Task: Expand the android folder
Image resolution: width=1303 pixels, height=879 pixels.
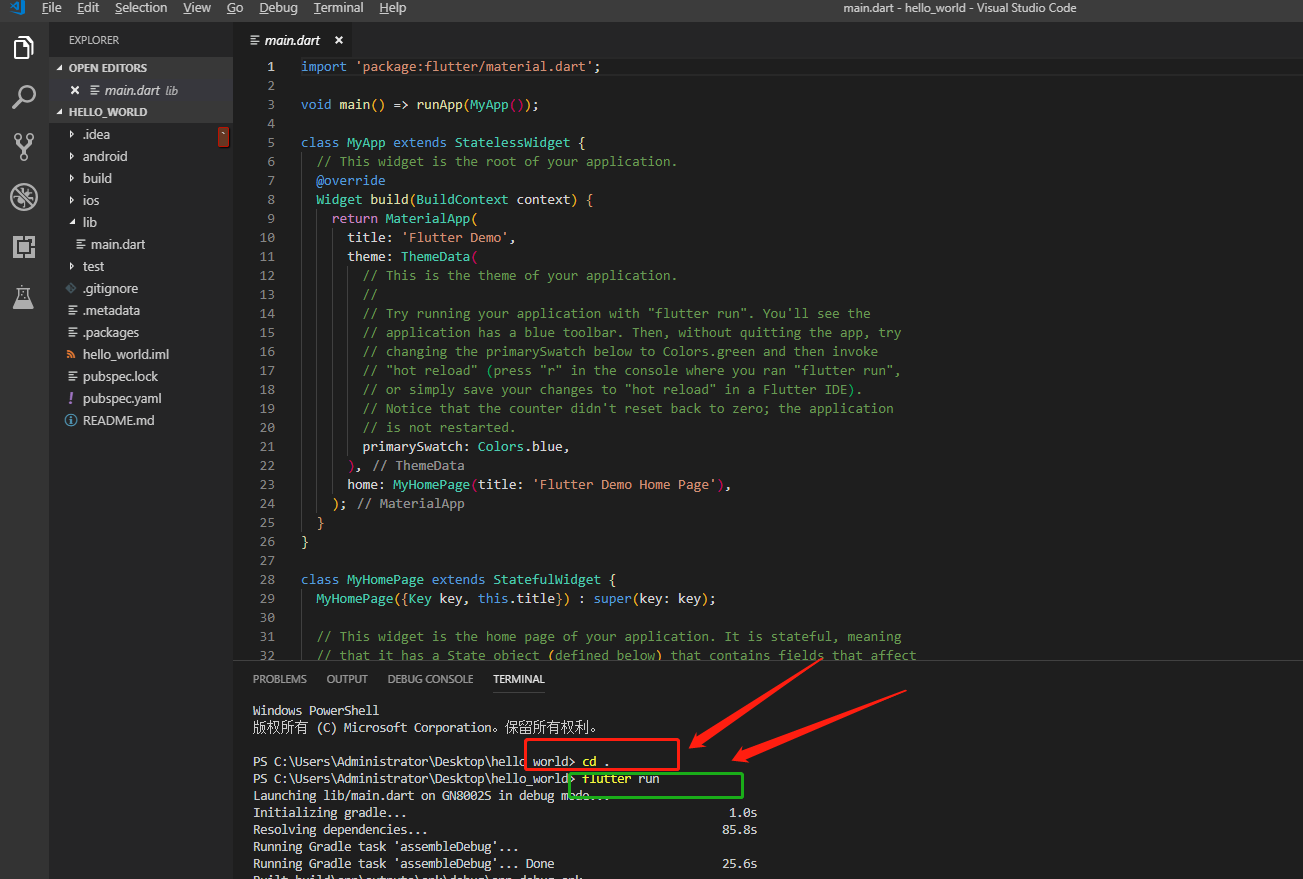Action: pyautogui.click(x=104, y=156)
